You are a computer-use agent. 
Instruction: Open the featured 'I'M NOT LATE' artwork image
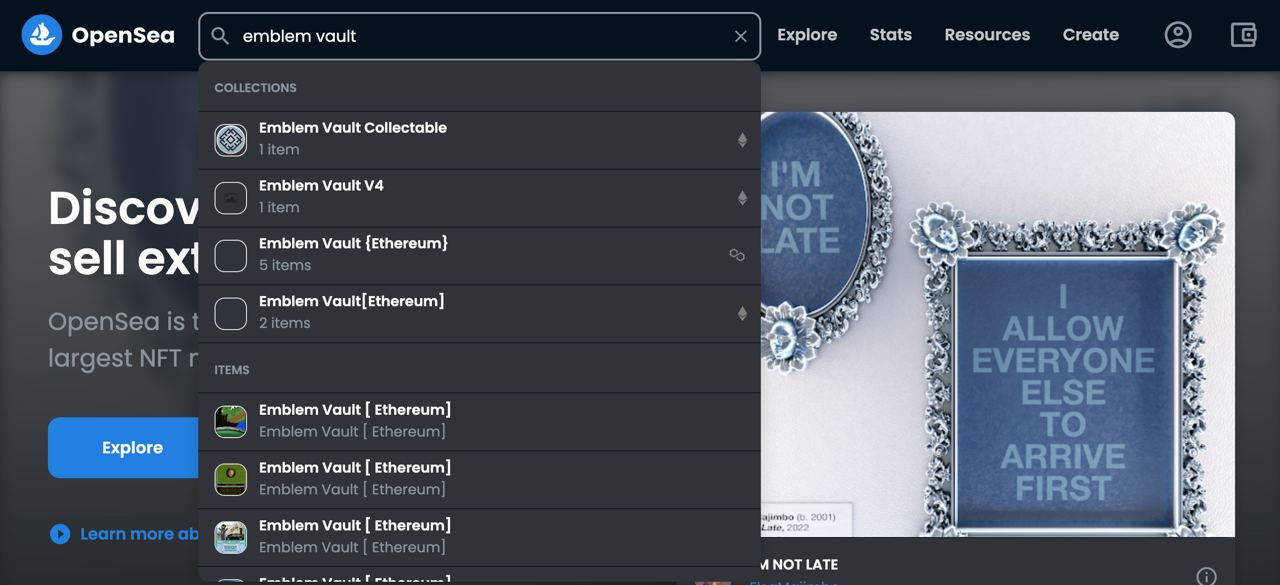click(998, 324)
